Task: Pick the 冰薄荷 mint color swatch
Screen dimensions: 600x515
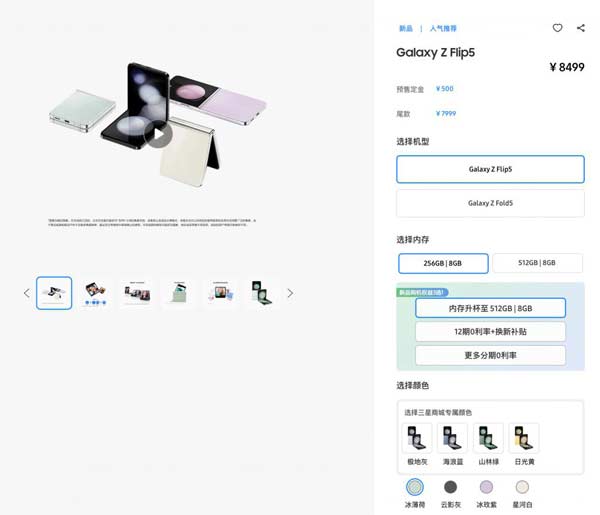Action: click(x=414, y=487)
